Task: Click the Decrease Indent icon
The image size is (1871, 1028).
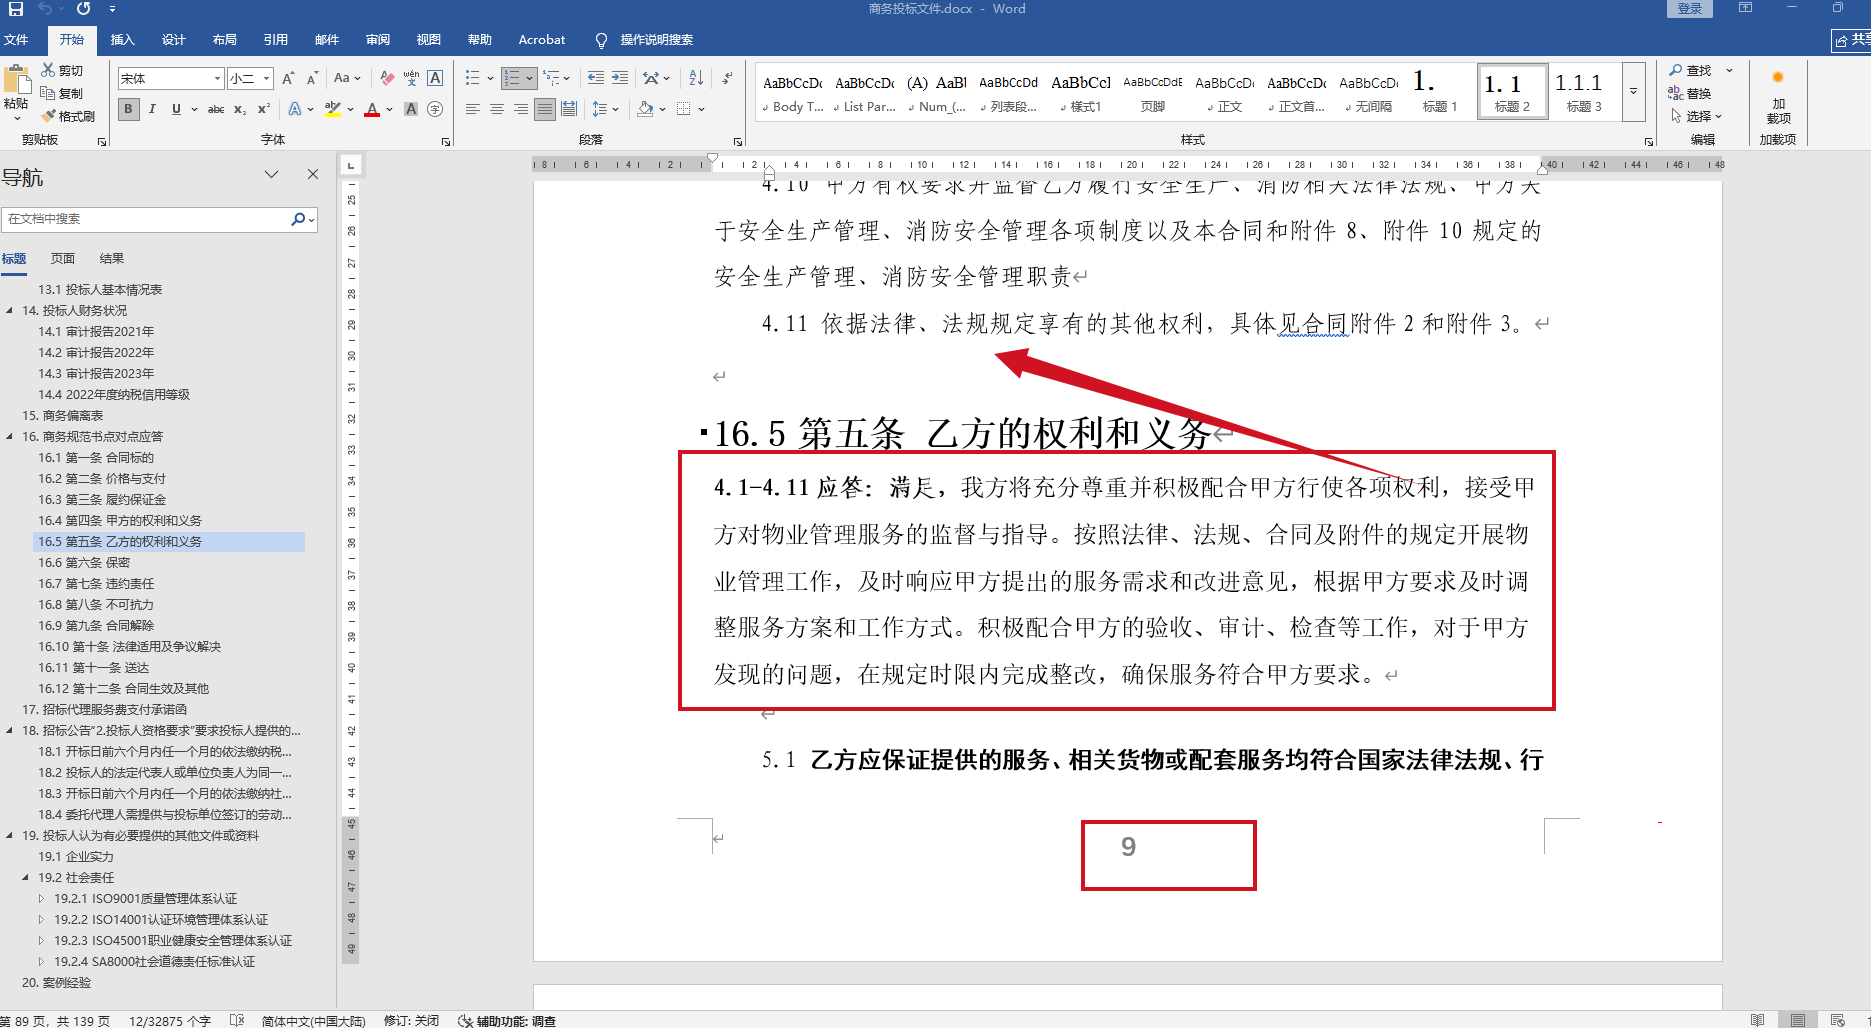Action: [x=596, y=78]
